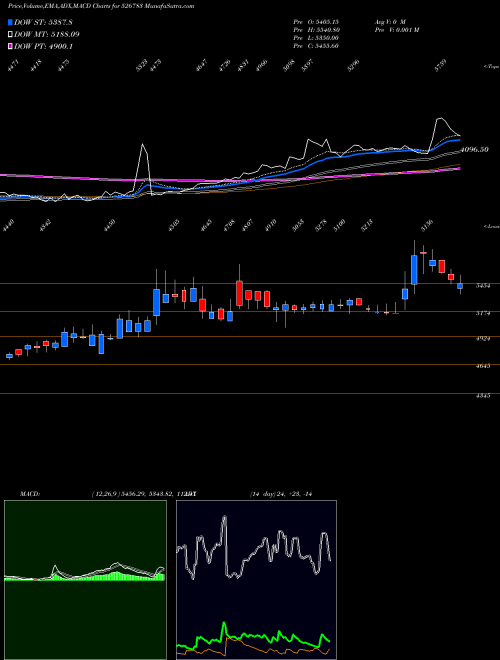
Task: Click the 4924 price level label
Action: 483,338
